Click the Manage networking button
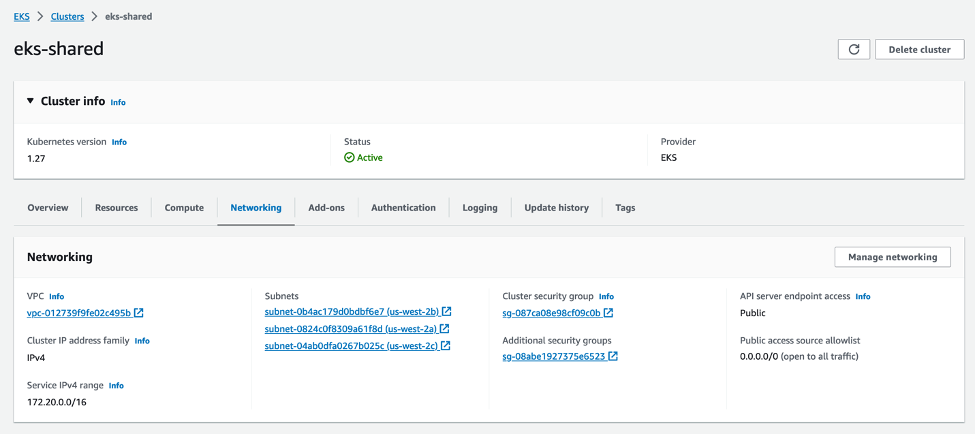 892,257
